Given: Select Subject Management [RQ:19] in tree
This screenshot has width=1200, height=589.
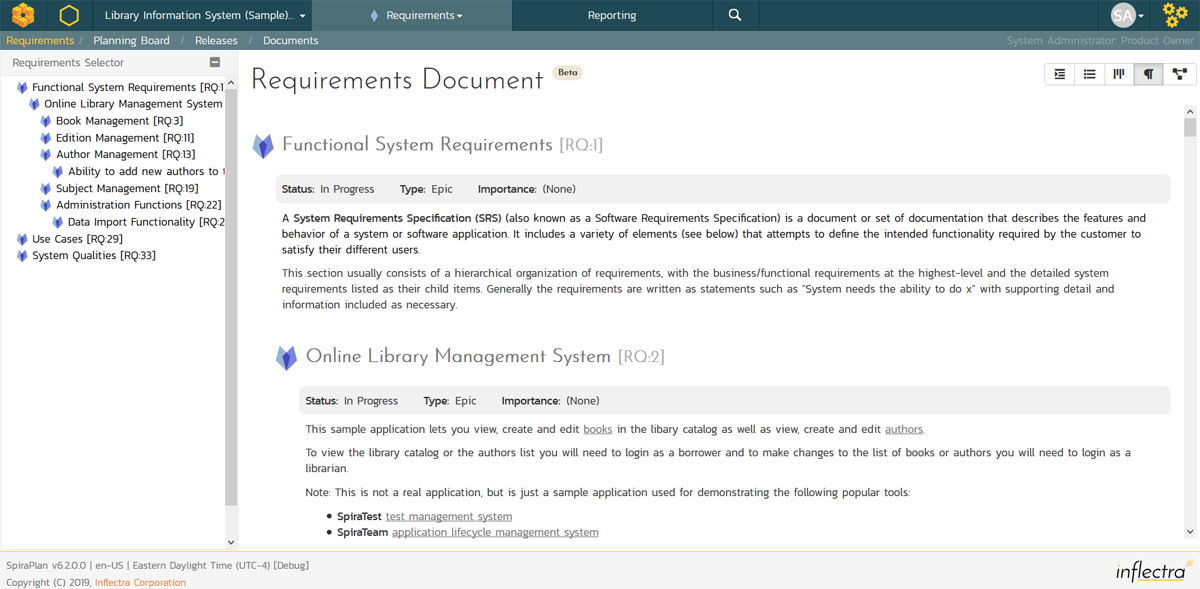Looking at the screenshot, I should pos(127,189).
